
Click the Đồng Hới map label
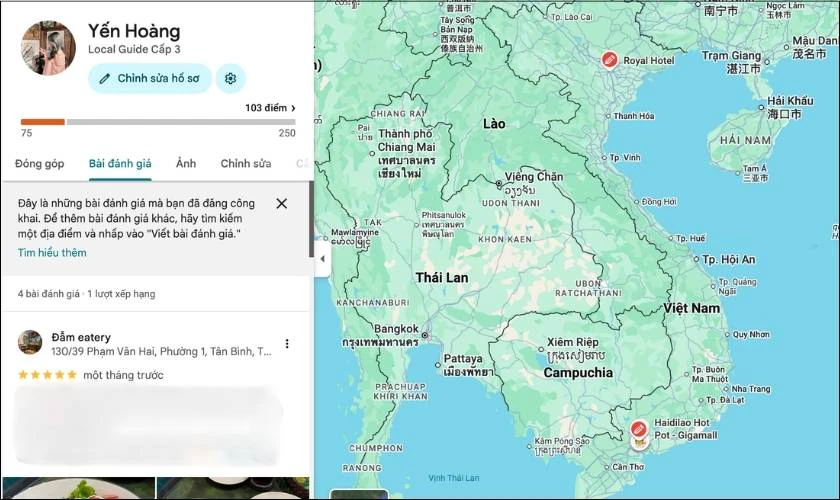(x=658, y=202)
